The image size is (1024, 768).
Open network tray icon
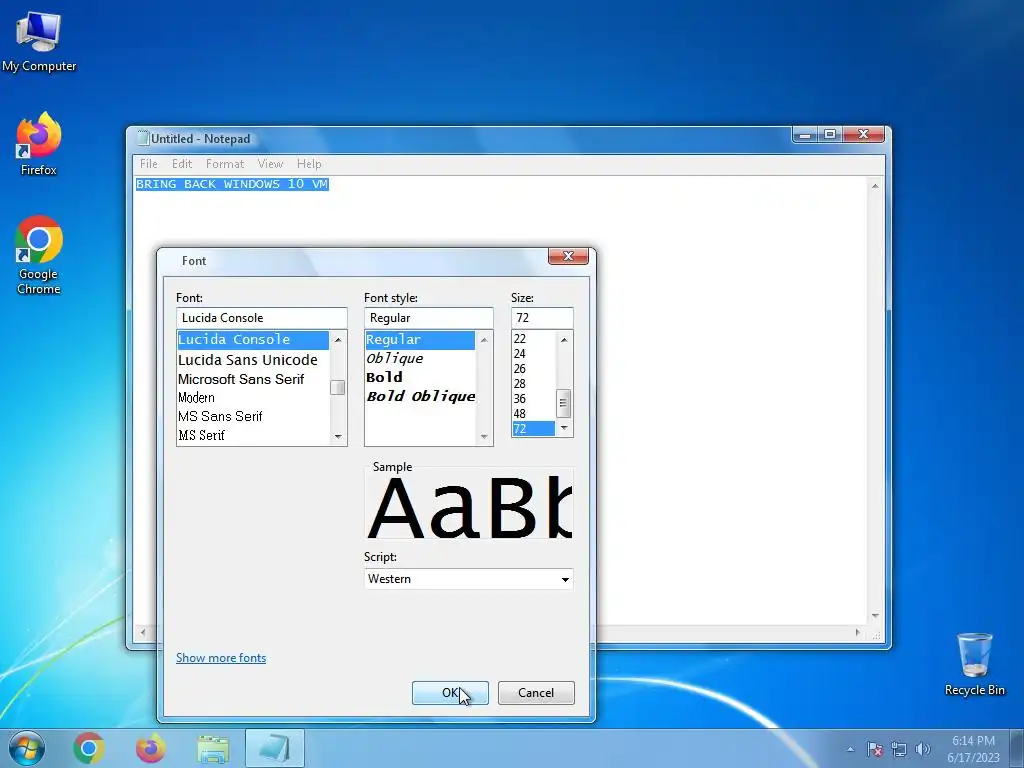pyautogui.click(x=899, y=749)
